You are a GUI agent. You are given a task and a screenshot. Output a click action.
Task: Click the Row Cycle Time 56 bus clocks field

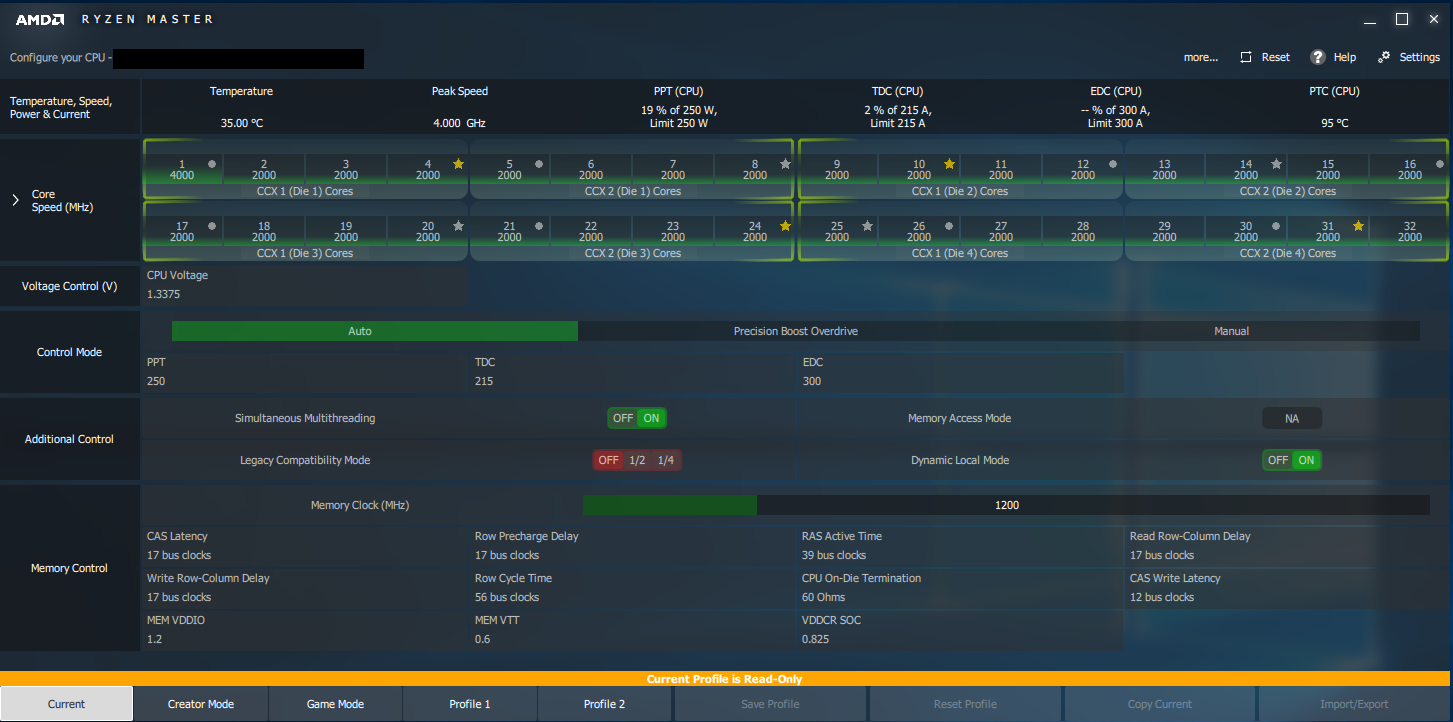point(635,588)
